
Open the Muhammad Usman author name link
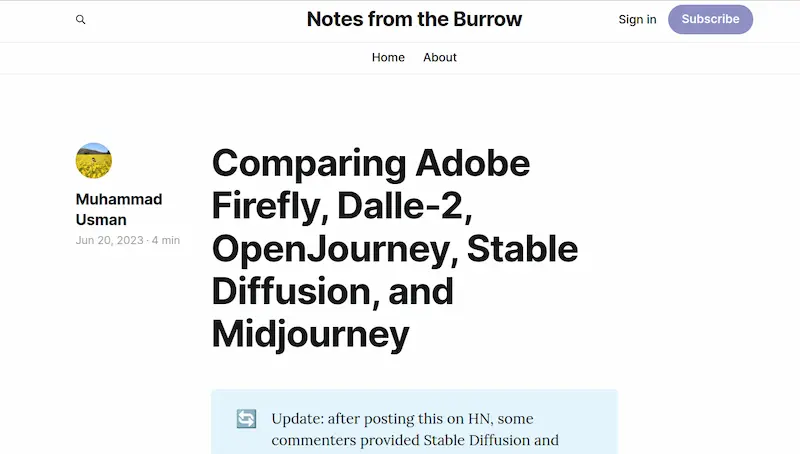point(119,210)
